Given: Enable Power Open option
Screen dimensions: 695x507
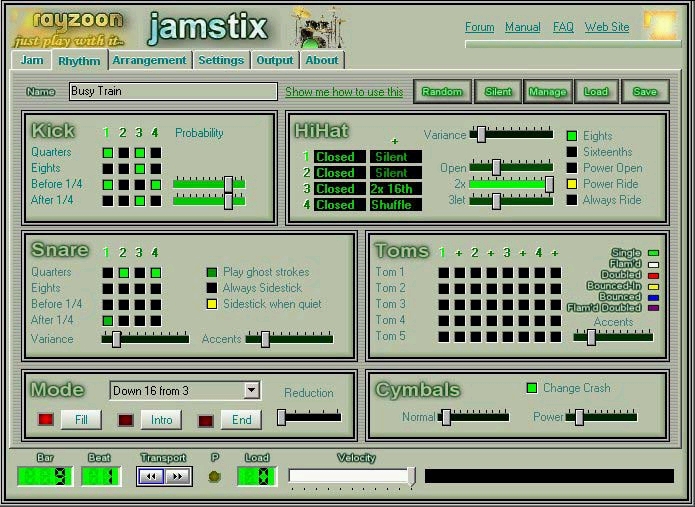Looking at the screenshot, I should (572, 168).
